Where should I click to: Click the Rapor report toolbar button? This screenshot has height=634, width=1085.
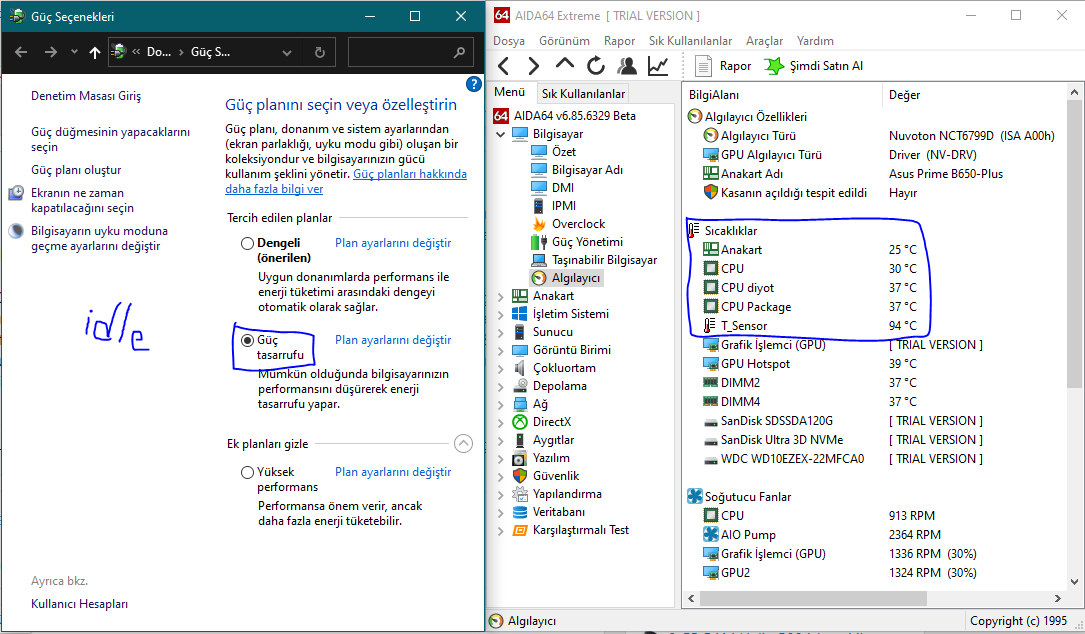tap(724, 66)
